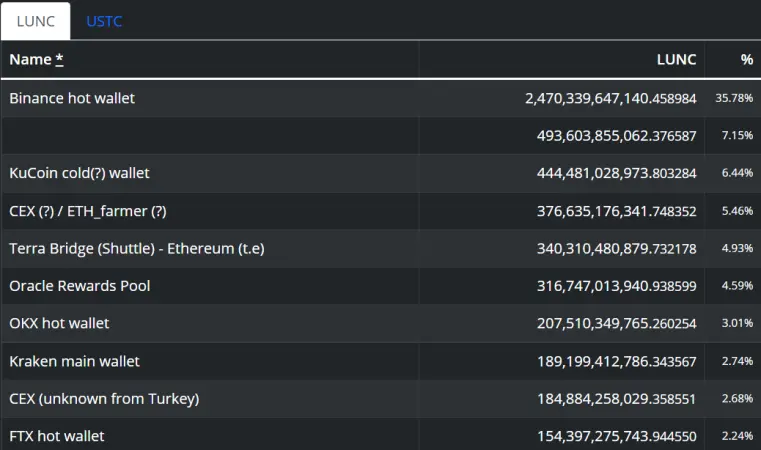Sort by the % column header
The width and height of the screenshot is (761, 450).
[746, 59]
